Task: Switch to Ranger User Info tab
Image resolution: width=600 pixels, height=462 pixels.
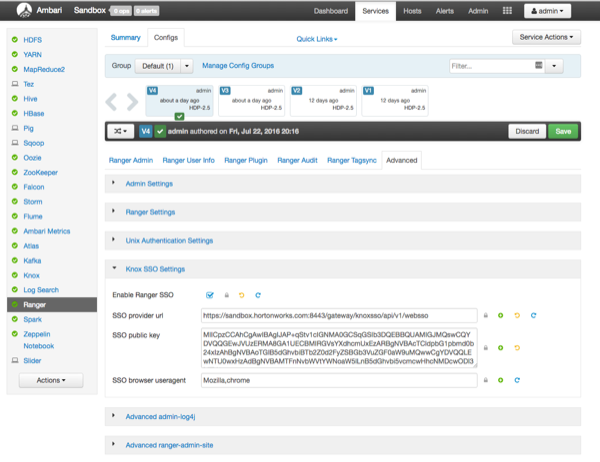Action: (188, 160)
